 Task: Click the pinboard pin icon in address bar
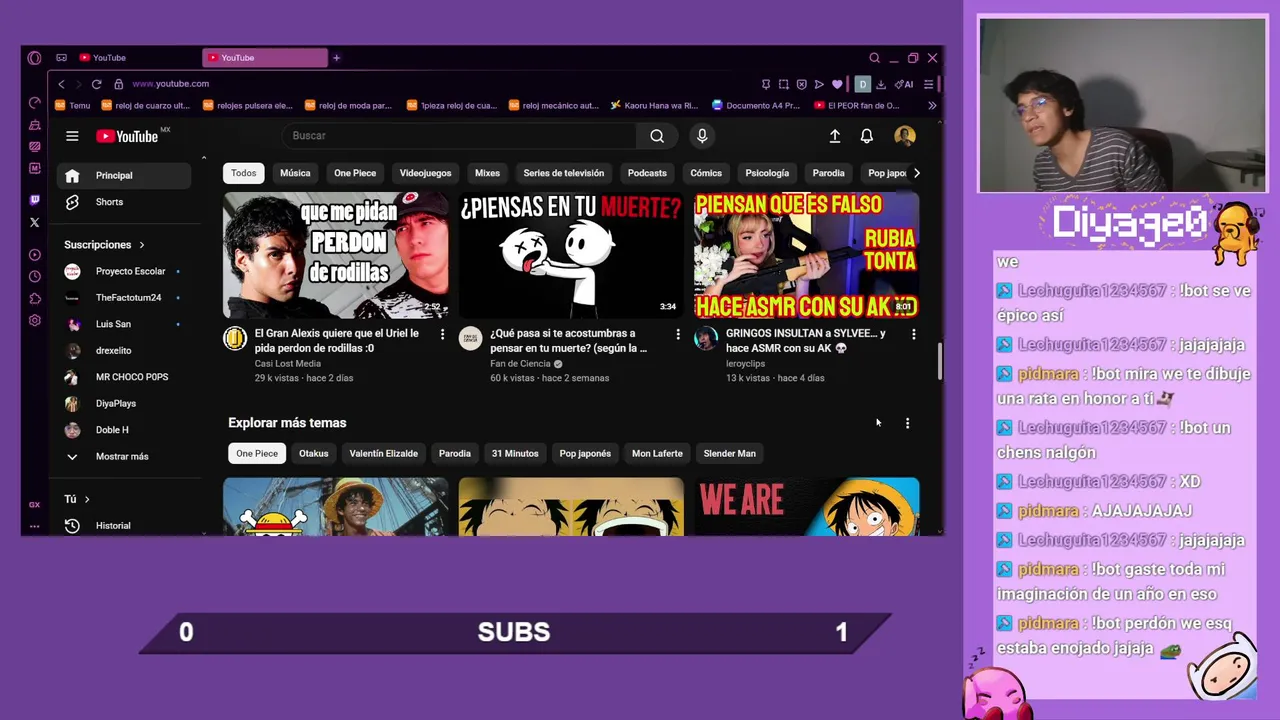766,84
